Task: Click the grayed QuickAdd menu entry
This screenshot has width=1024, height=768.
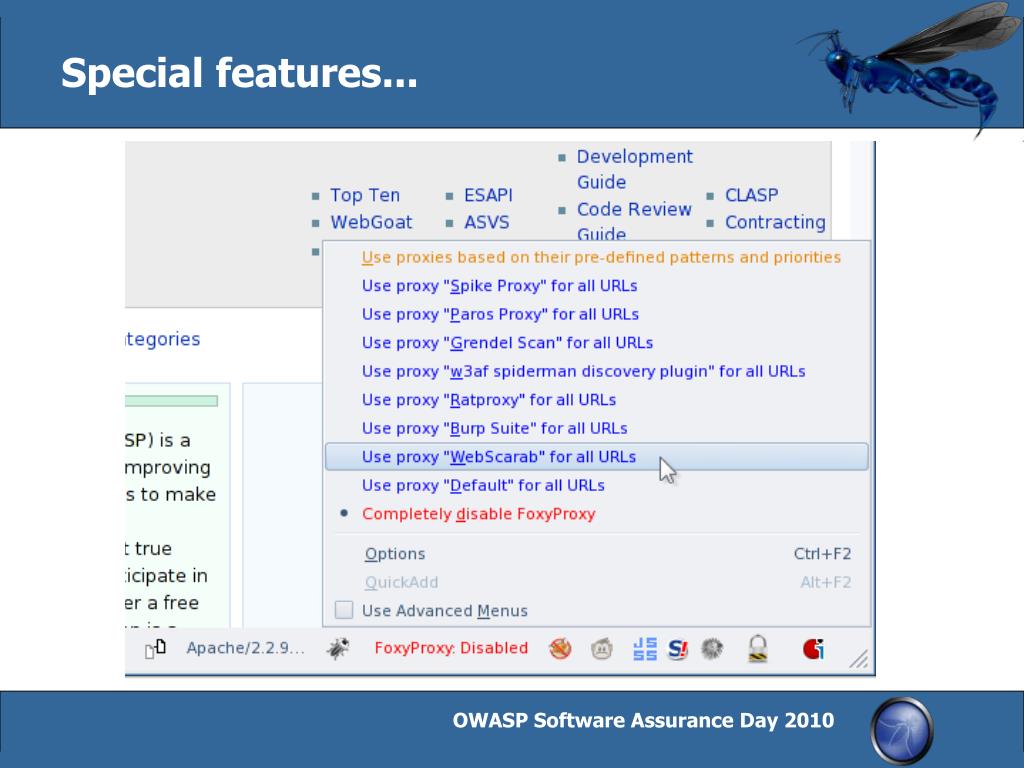Action: (x=597, y=582)
